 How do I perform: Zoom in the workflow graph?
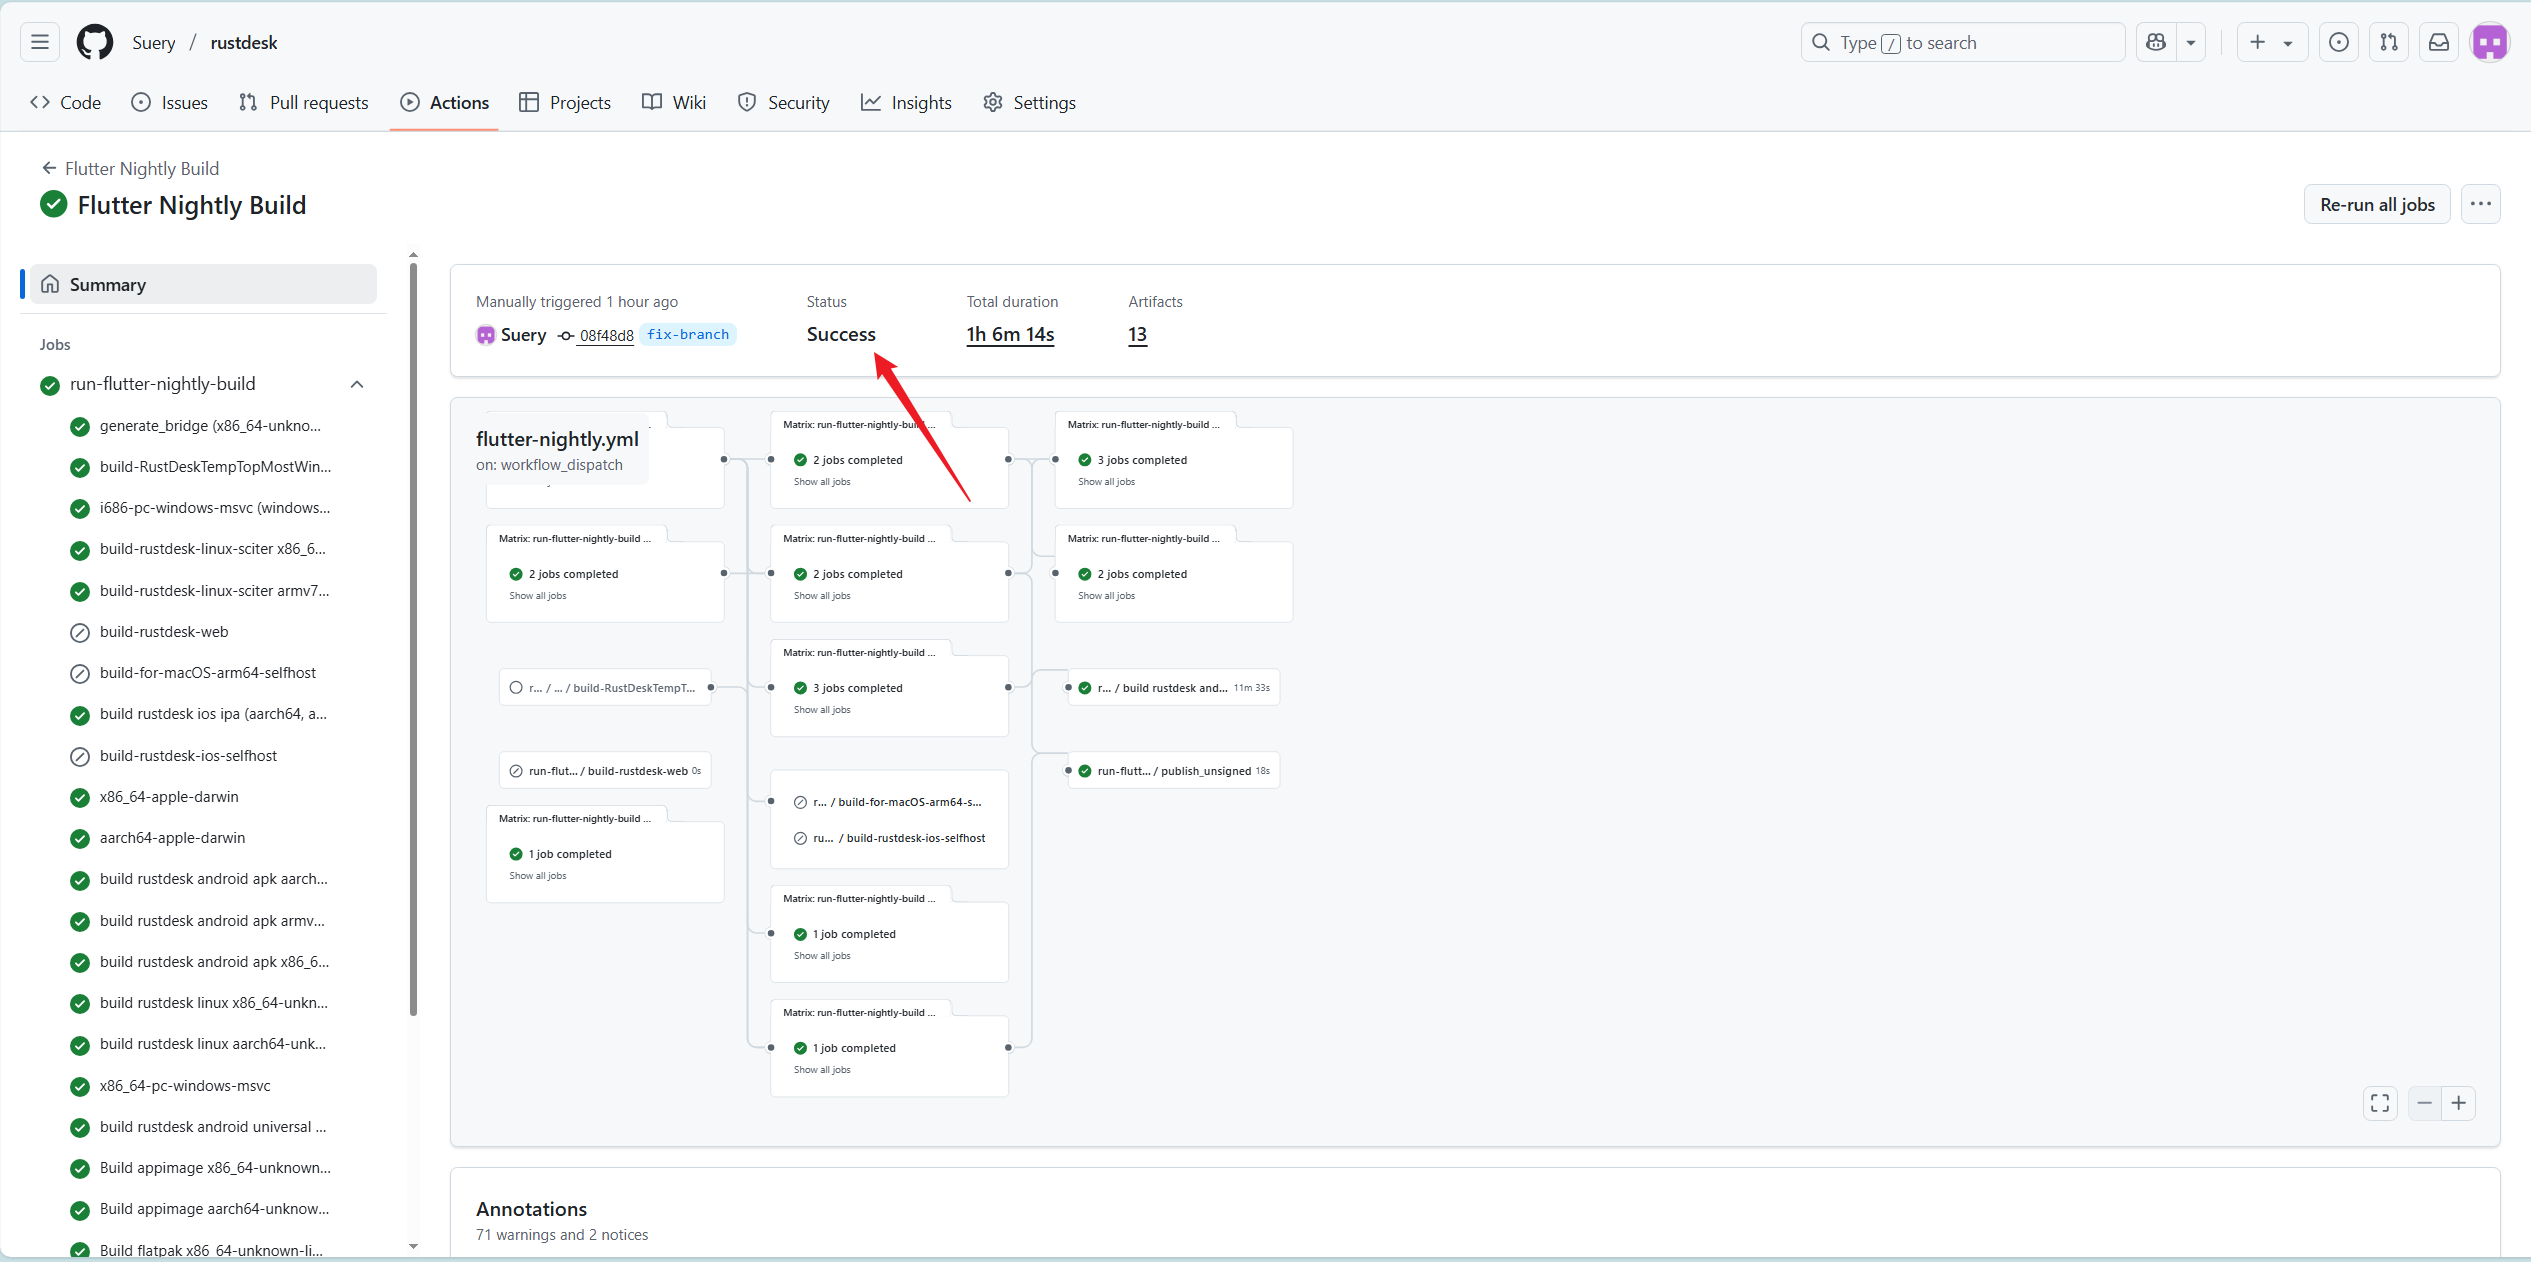coord(2459,1103)
